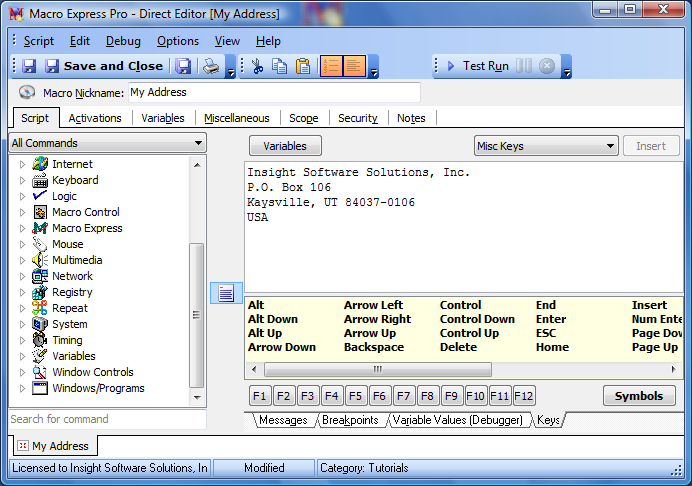
Task: Click the F12 key button
Action: tap(523, 396)
